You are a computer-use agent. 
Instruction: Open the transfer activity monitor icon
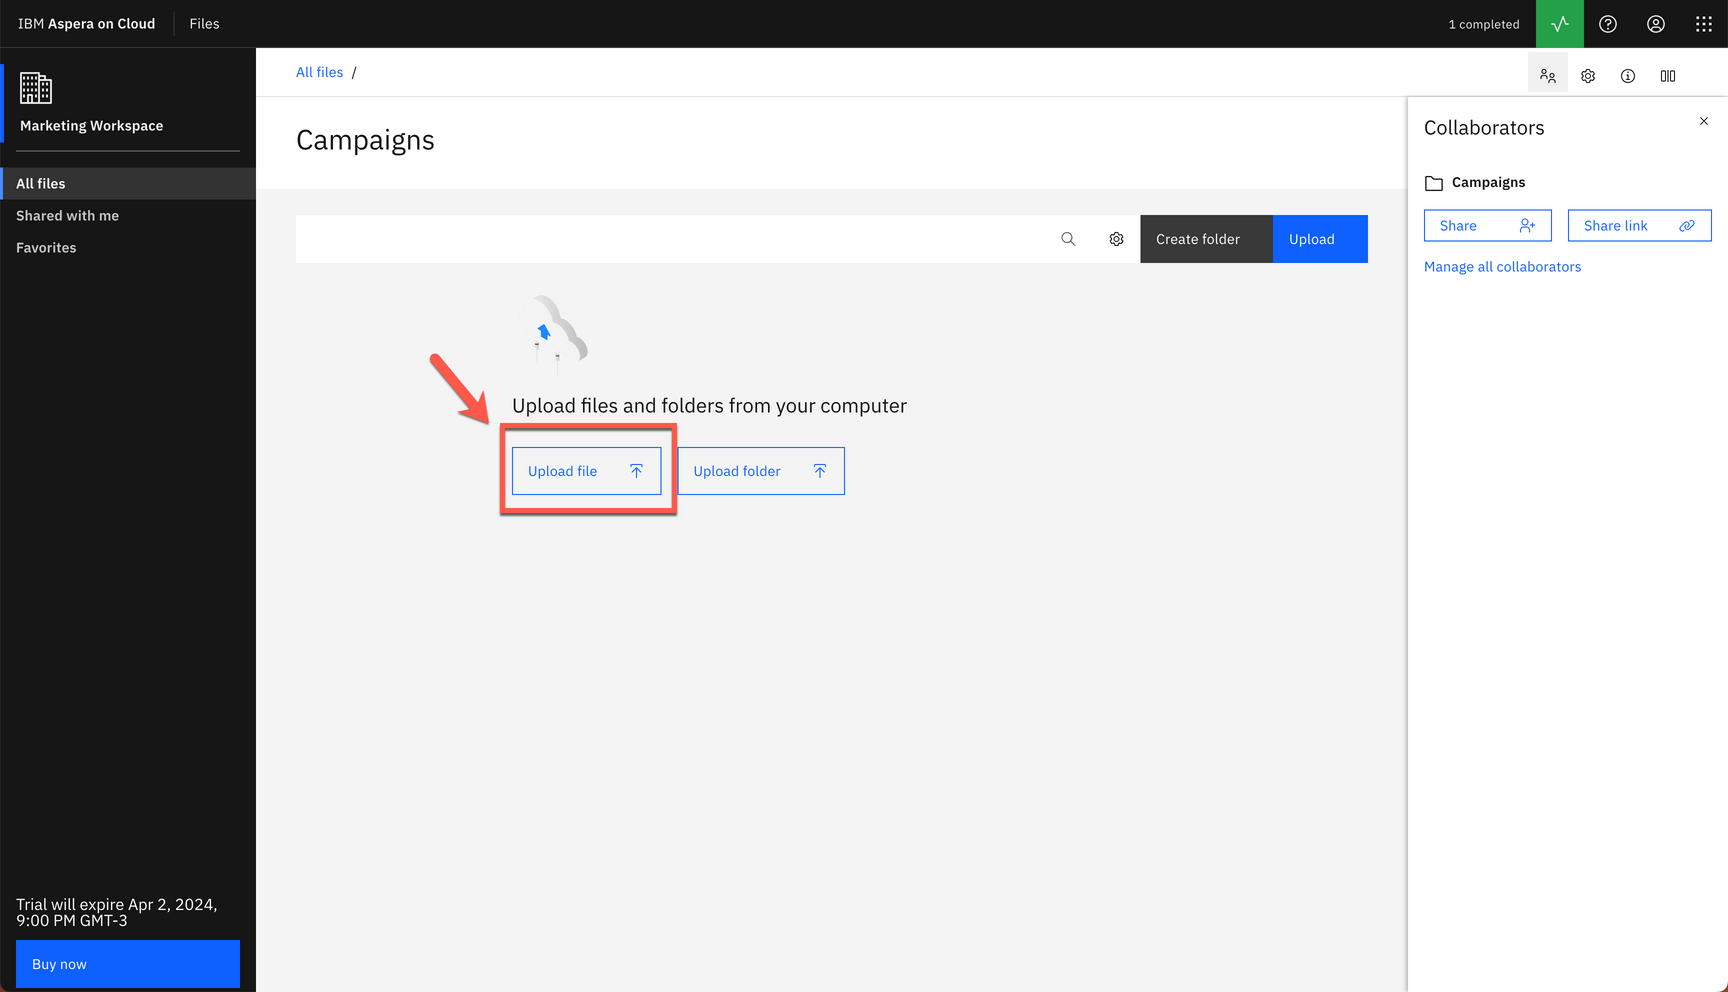point(1559,23)
